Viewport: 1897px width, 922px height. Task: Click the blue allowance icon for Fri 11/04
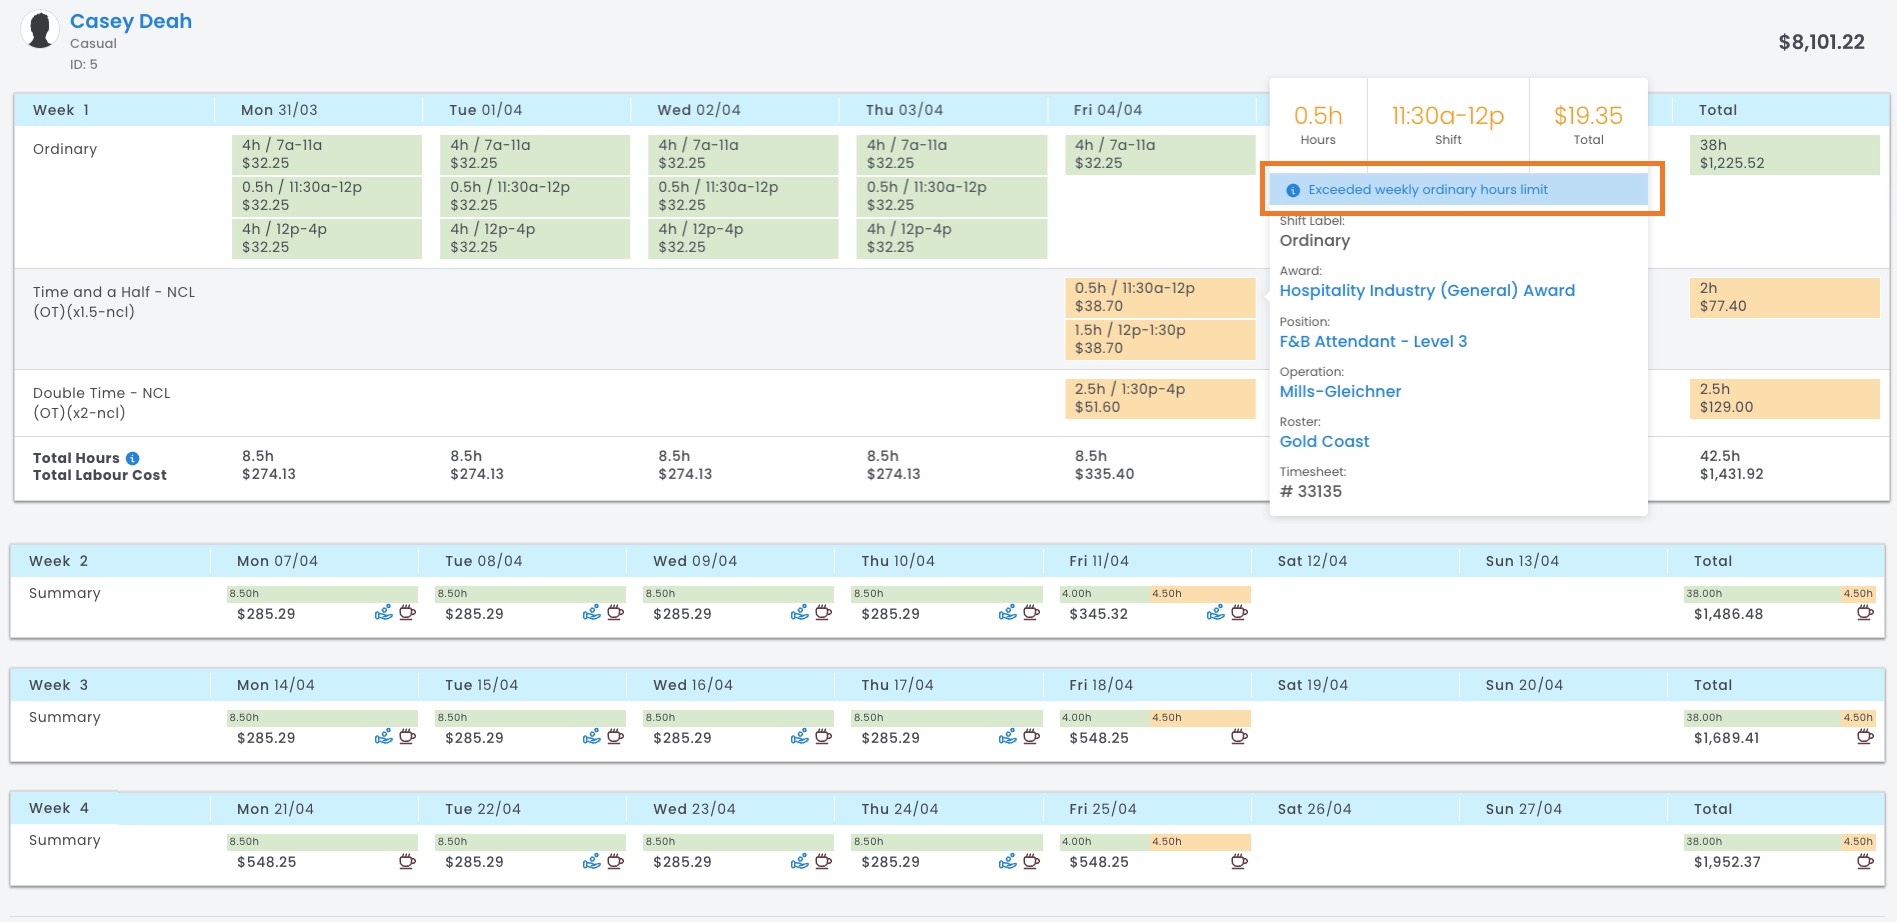tap(1215, 613)
